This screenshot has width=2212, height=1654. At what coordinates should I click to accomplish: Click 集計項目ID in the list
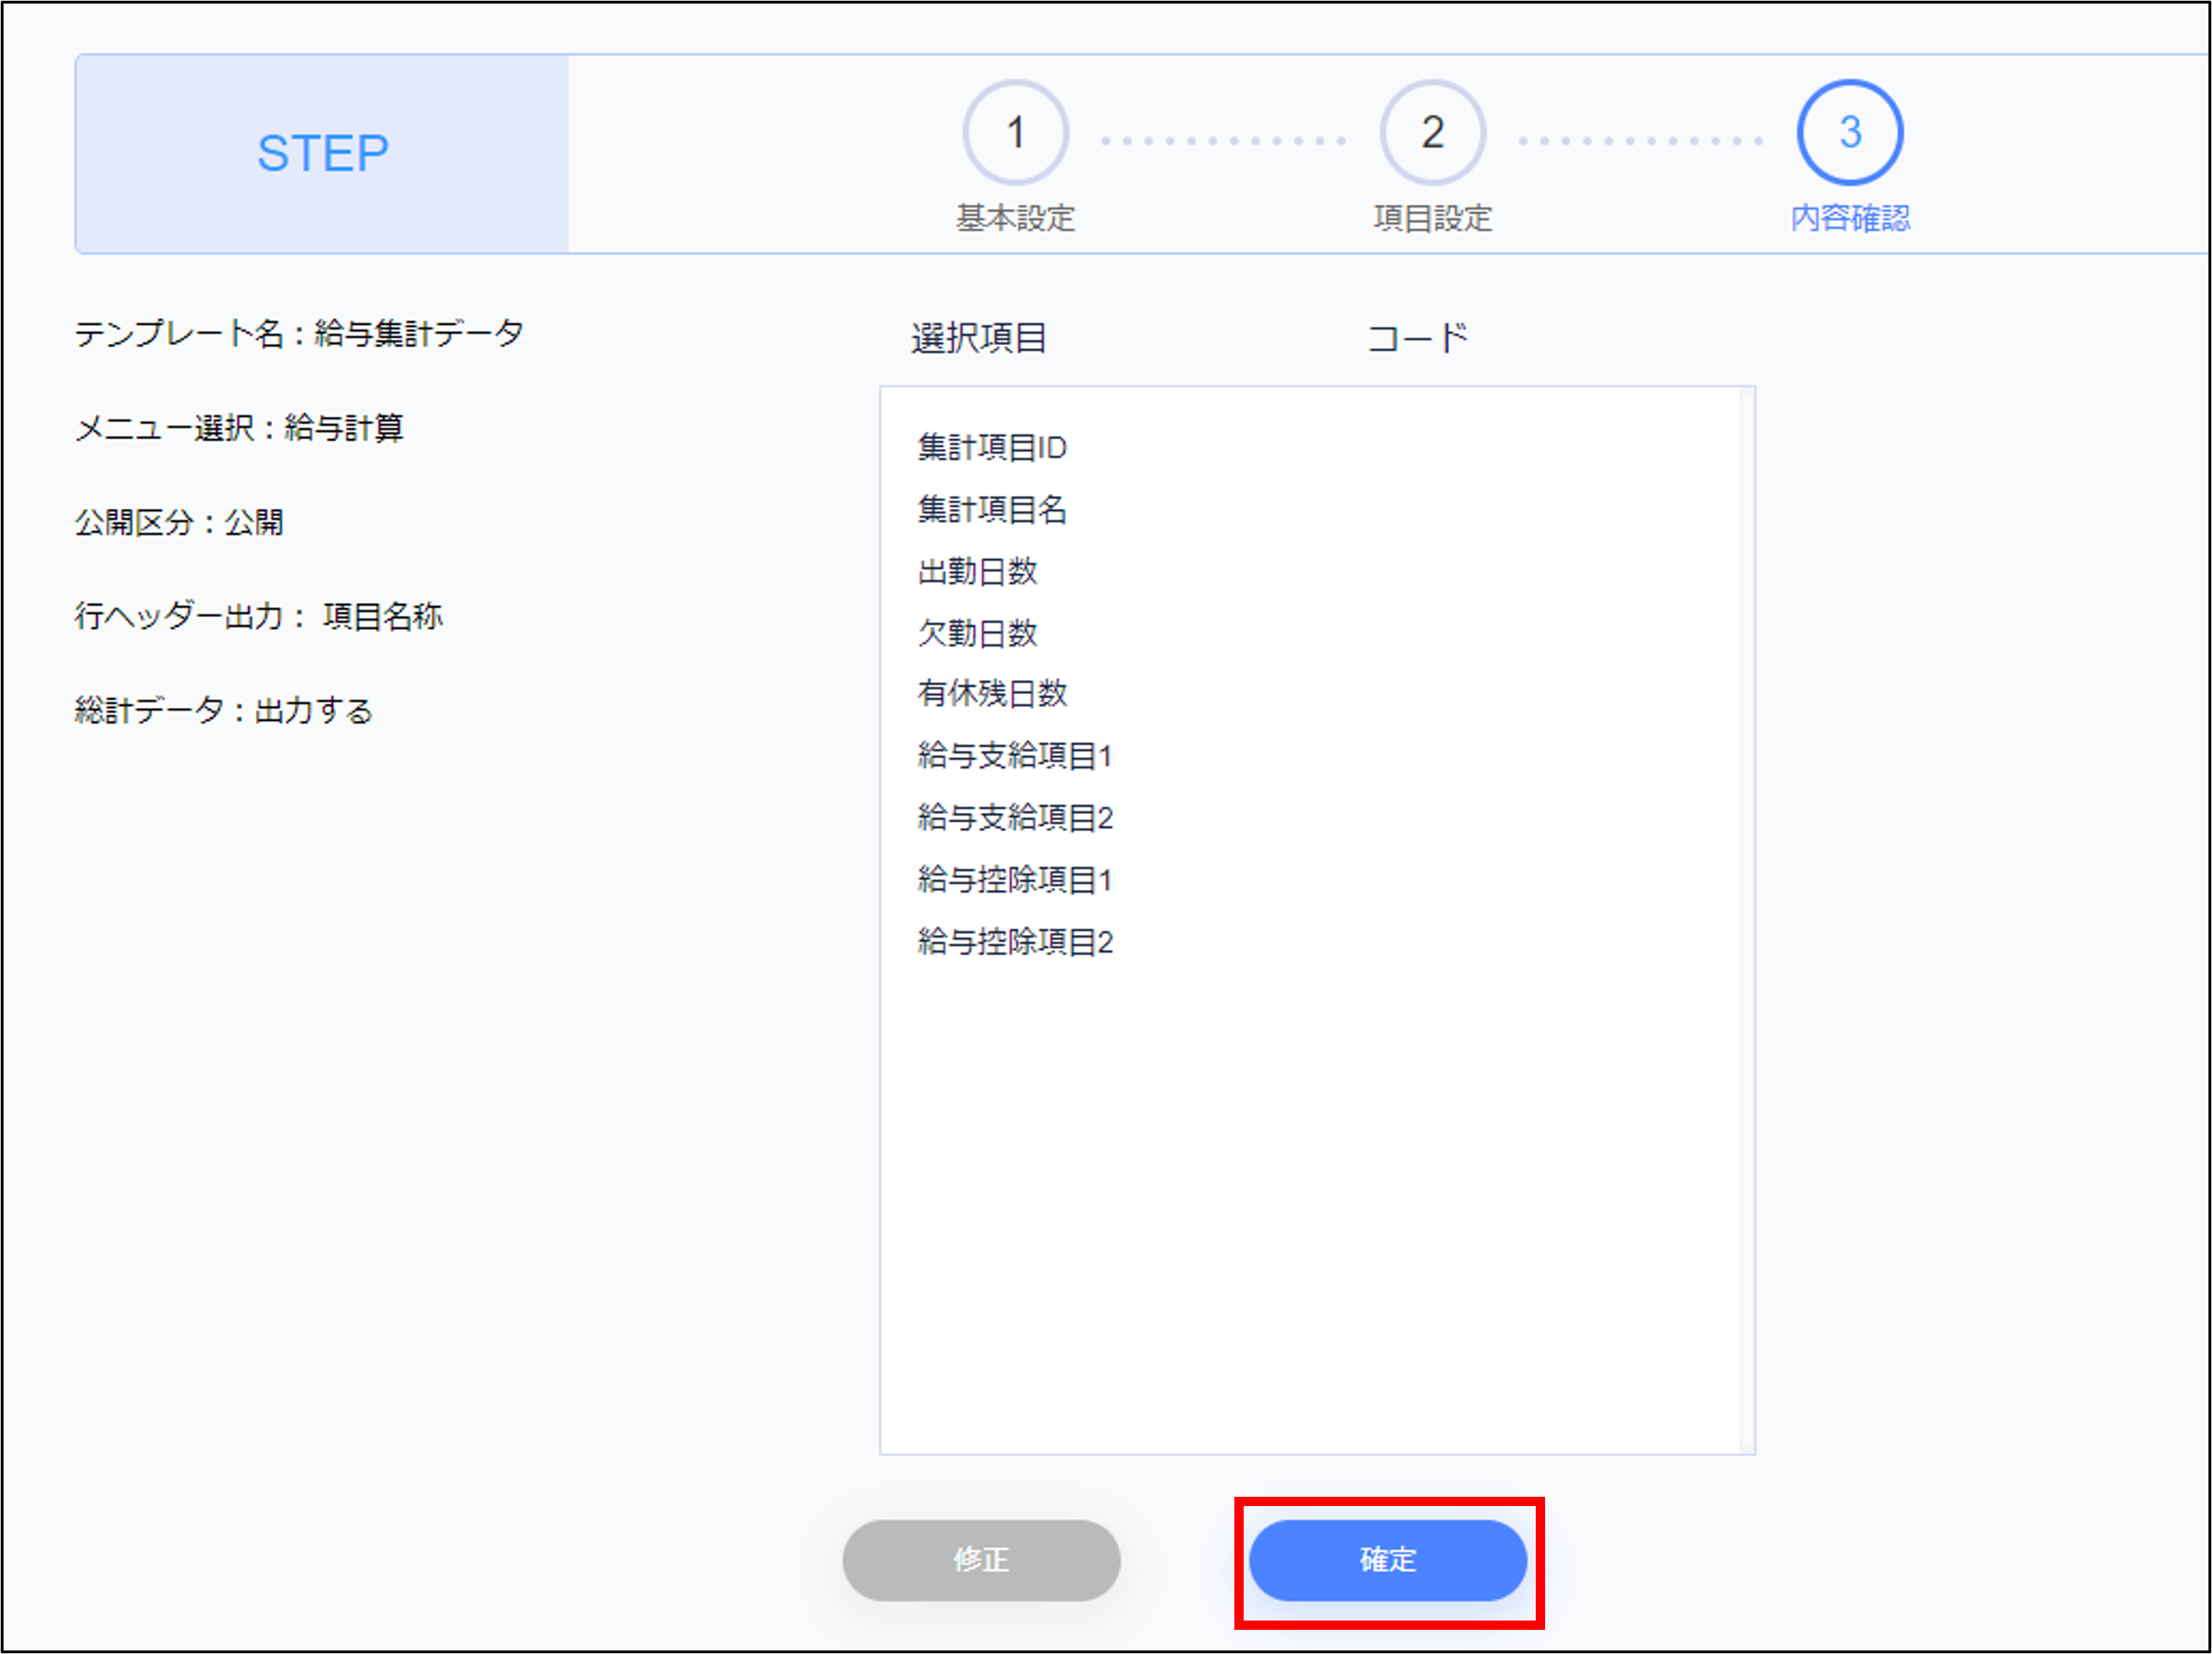click(992, 447)
